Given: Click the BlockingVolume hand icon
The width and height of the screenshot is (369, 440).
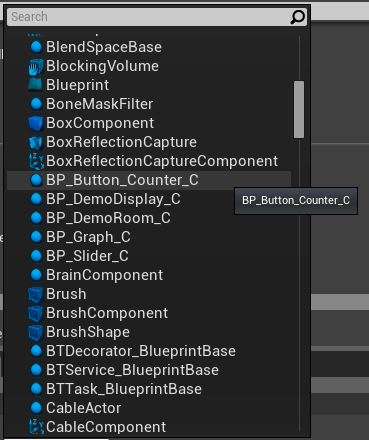Looking at the screenshot, I should 36,66.
